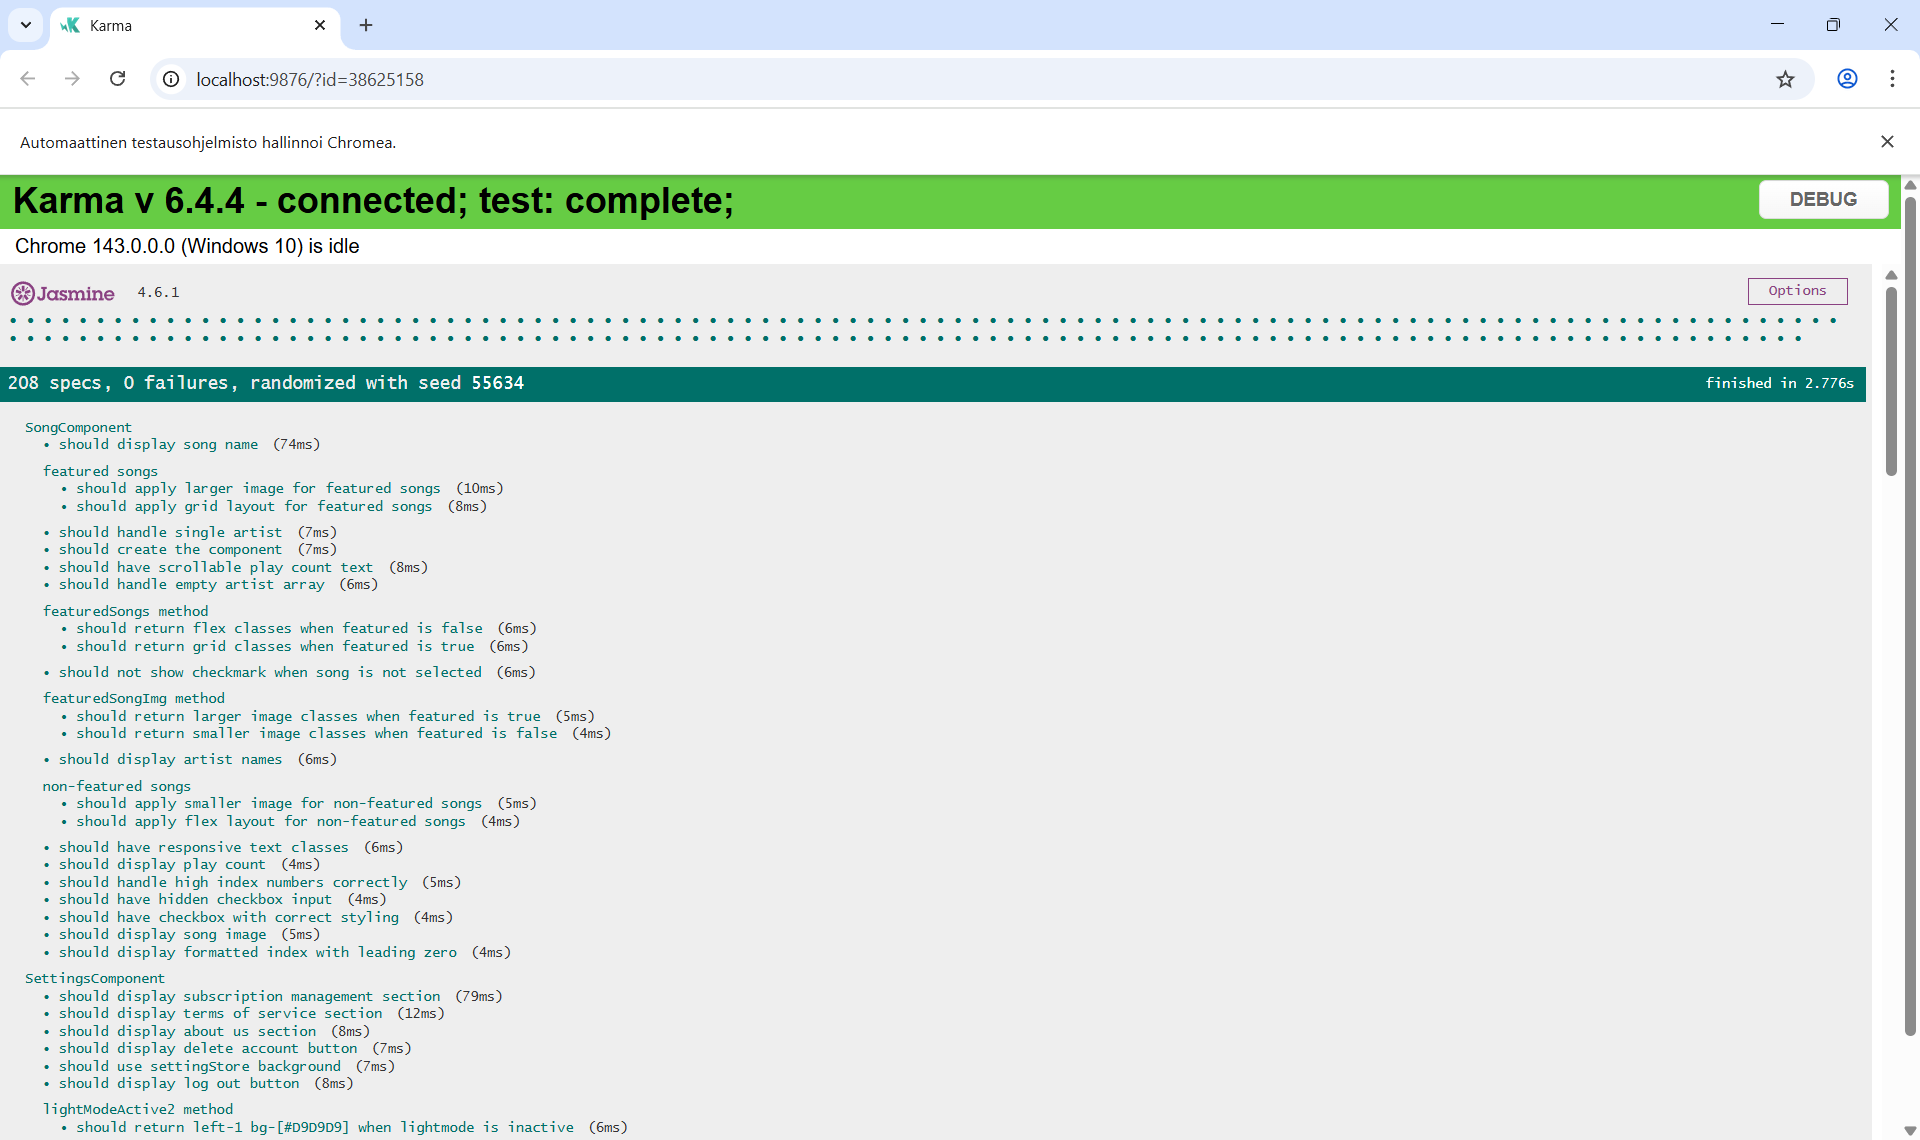
Task: Dismiss the automated test software notification
Action: coord(1887,142)
